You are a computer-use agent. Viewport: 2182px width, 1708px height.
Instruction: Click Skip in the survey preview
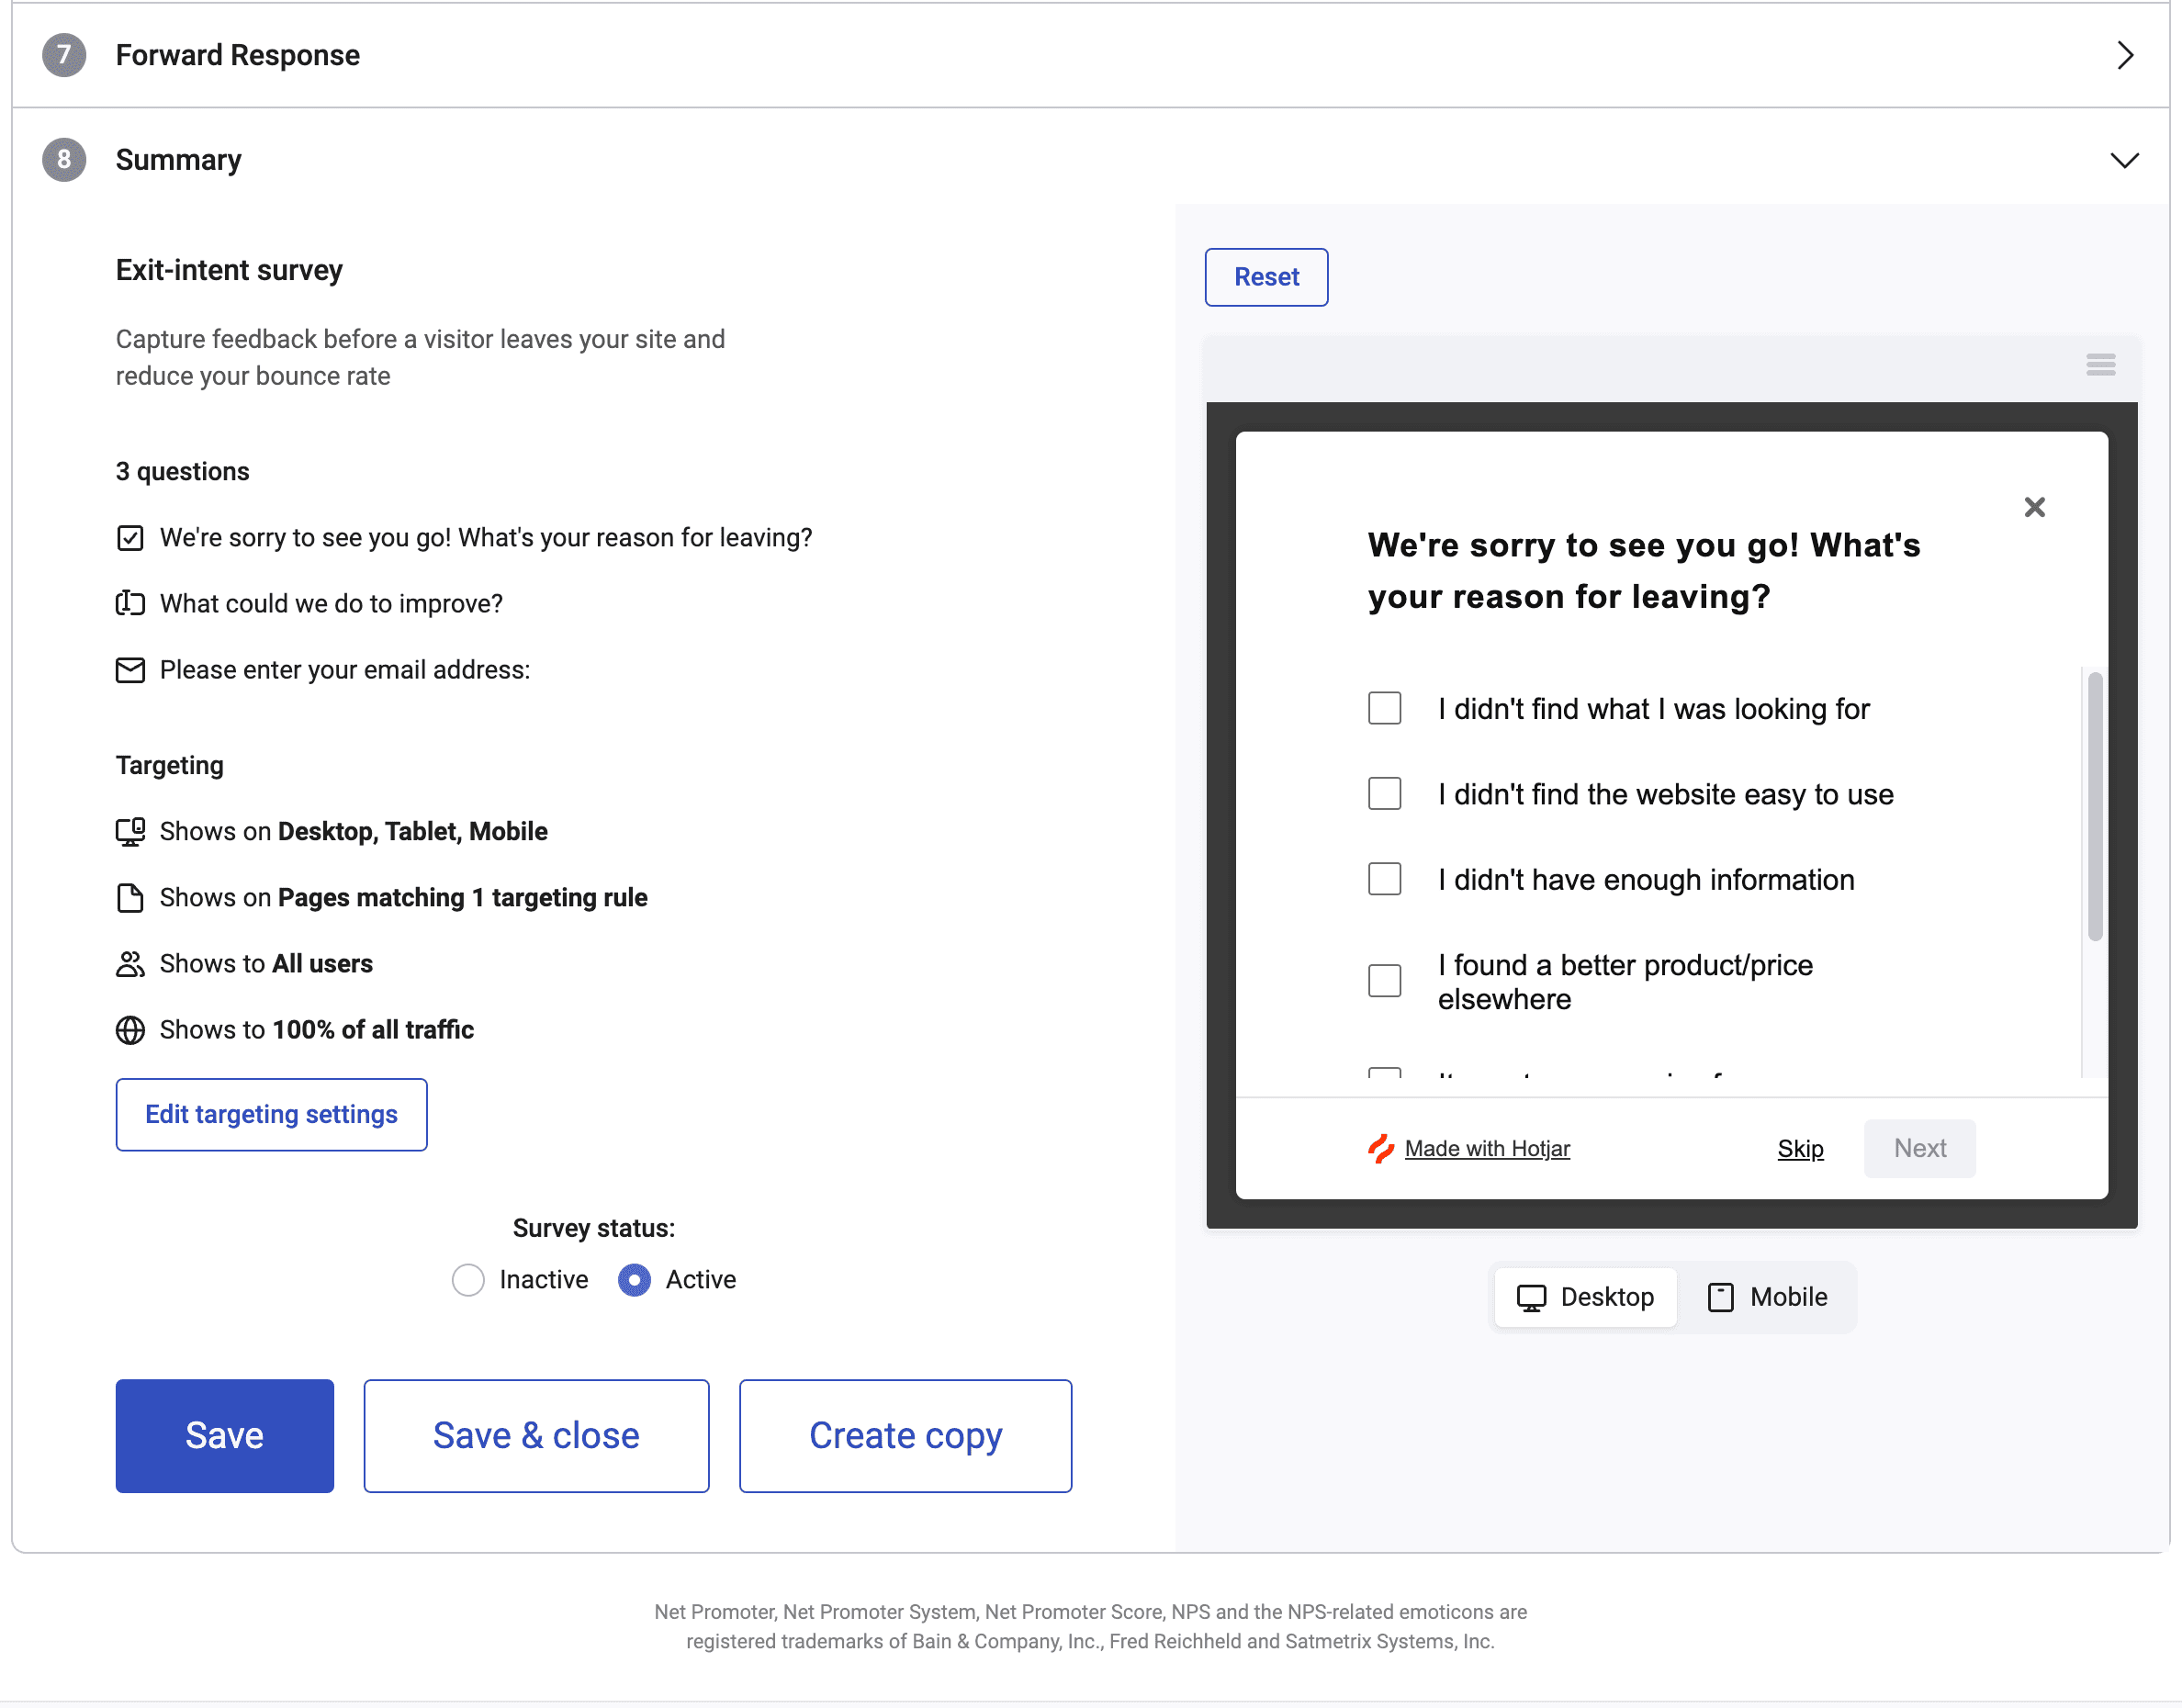tap(1800, 1148)
